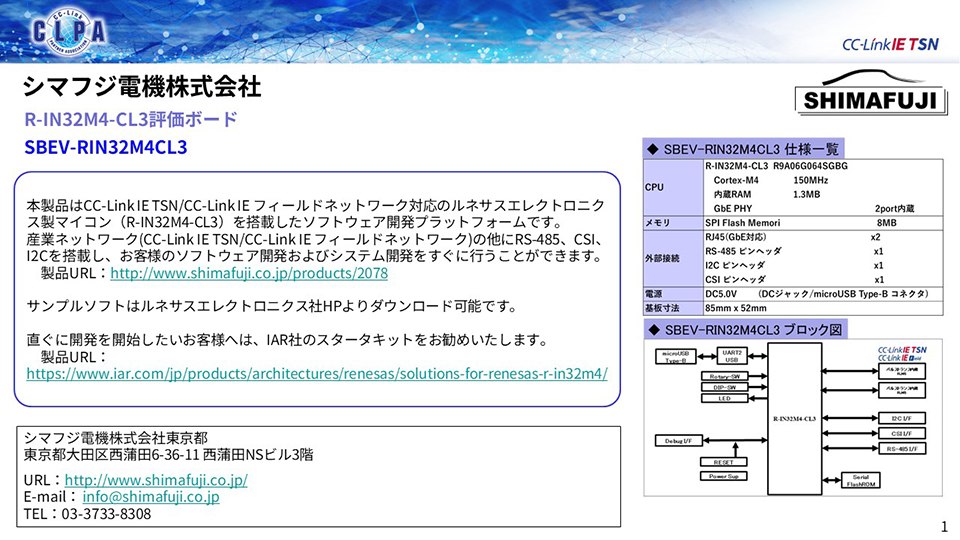Click the Rotary-SW block in diagram

[724, 376]
